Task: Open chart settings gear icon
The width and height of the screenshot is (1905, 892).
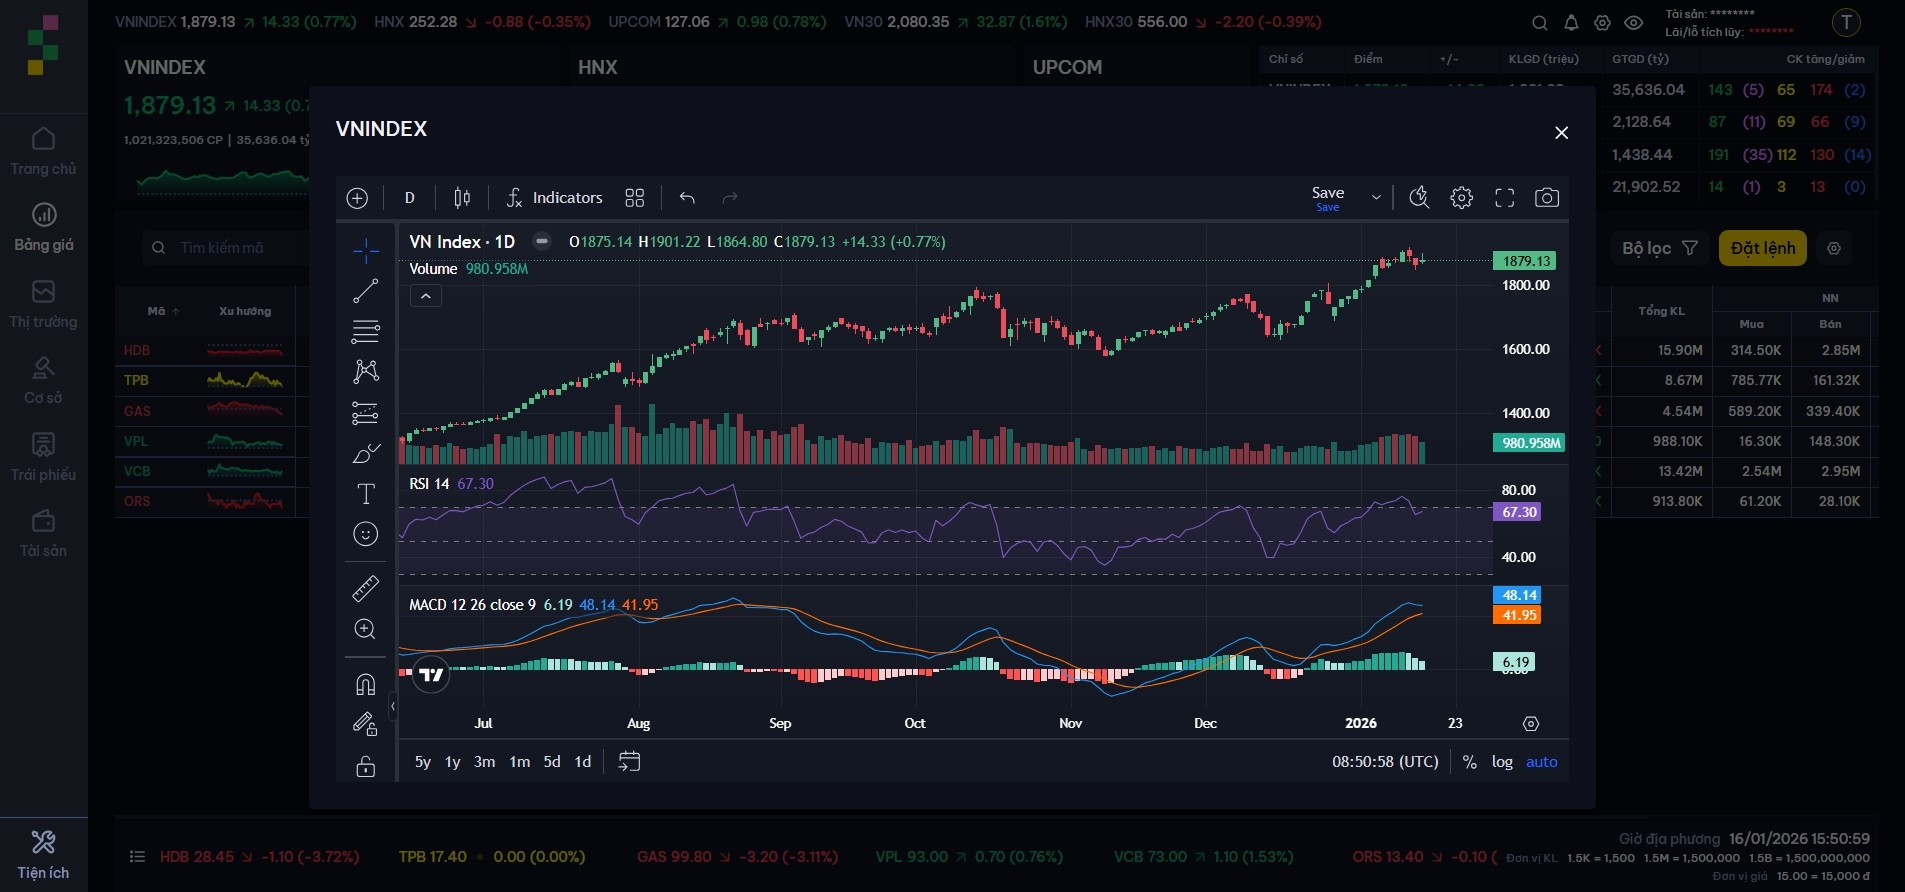Action: point(1461,198)
